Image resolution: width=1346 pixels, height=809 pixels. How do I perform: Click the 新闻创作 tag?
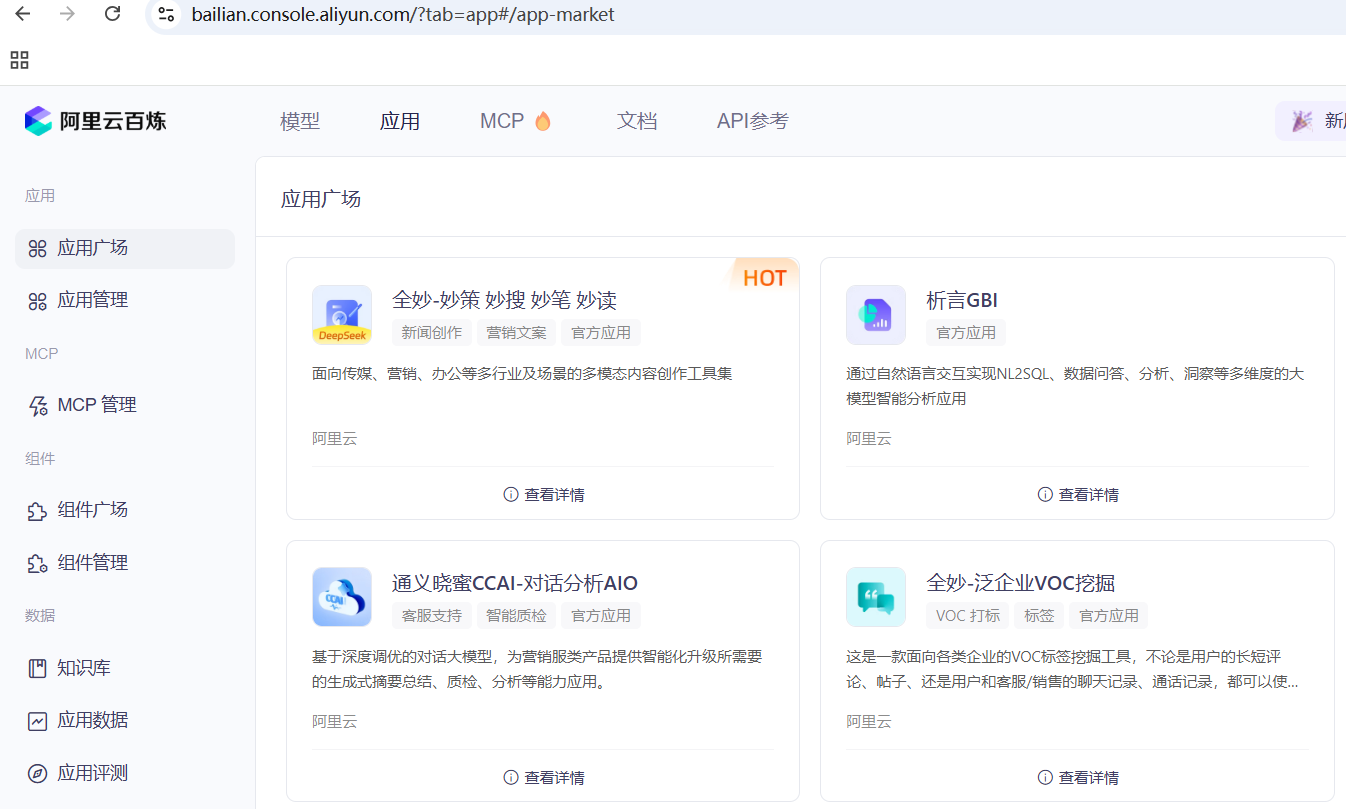[x=432, y=332]
